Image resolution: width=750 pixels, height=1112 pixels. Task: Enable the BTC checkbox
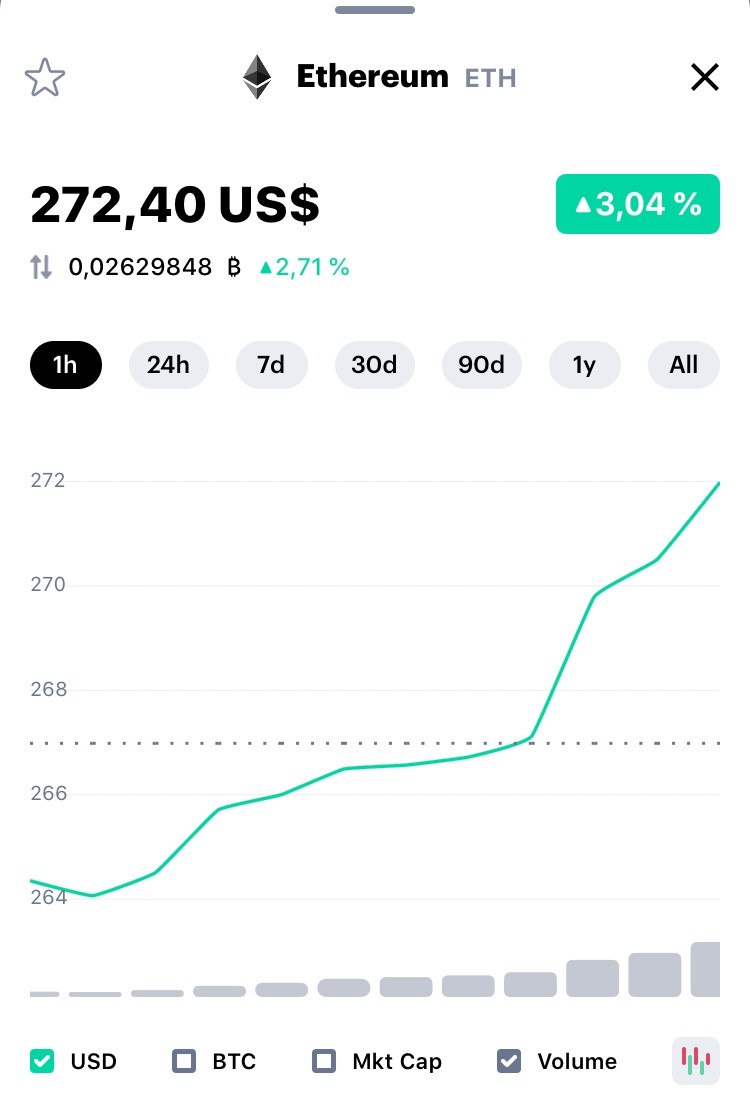[x=184, y=1061]
